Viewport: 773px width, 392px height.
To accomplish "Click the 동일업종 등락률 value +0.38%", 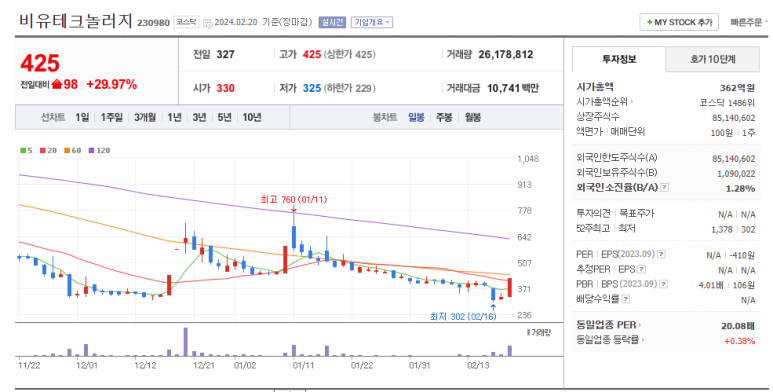I will click(x=739, y=341).
